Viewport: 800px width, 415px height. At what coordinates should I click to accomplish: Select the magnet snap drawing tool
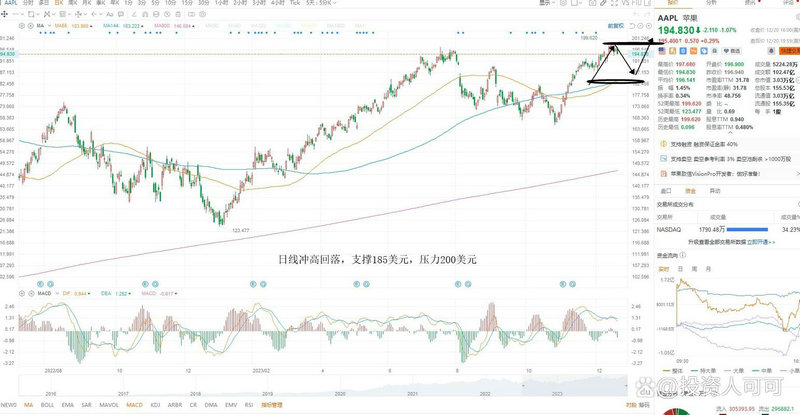(145, 14)
